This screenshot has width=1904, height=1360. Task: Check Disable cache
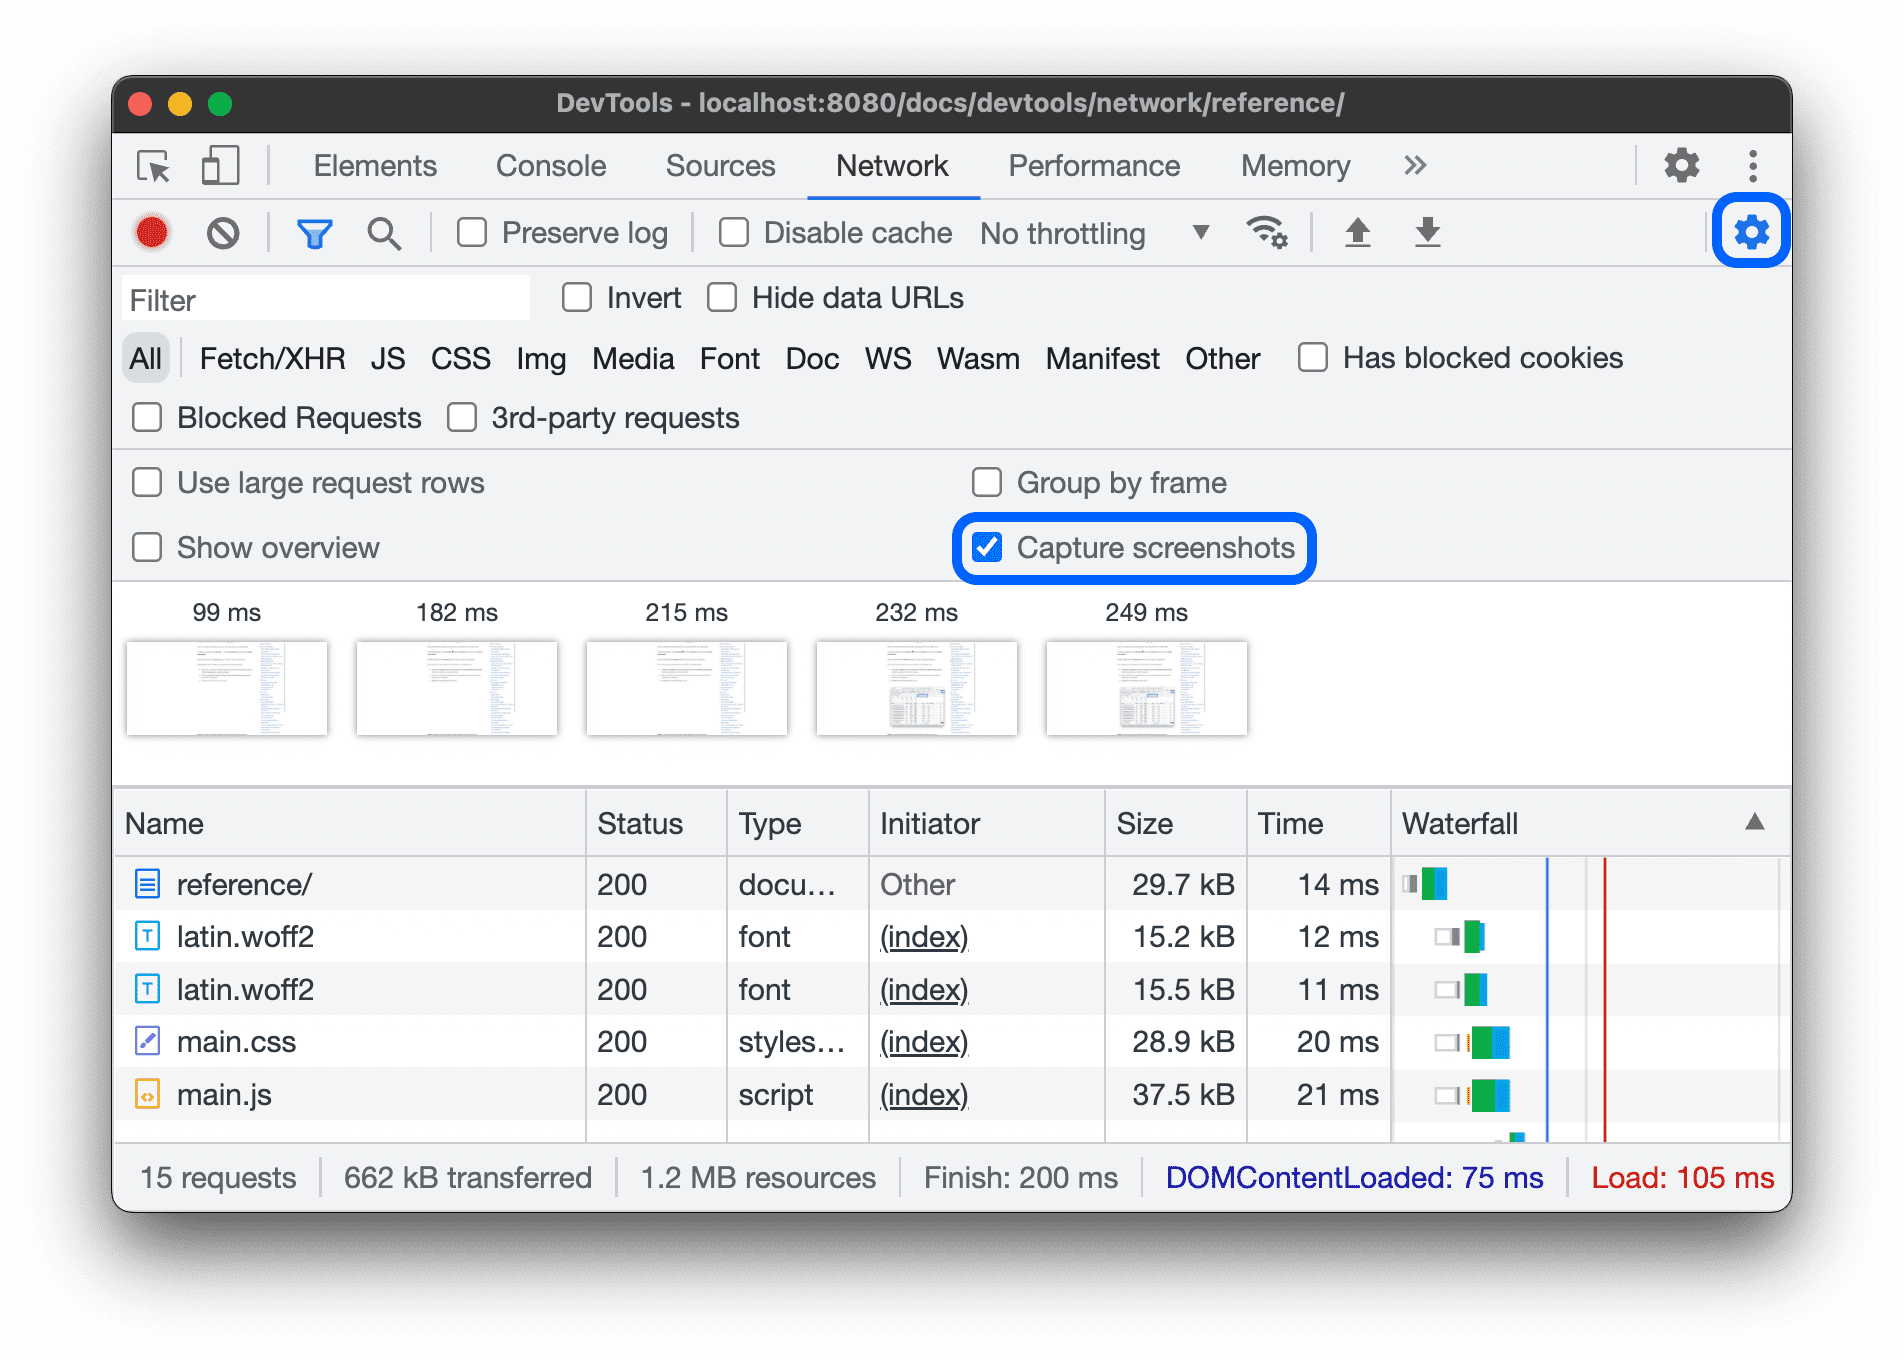point(733,232)
